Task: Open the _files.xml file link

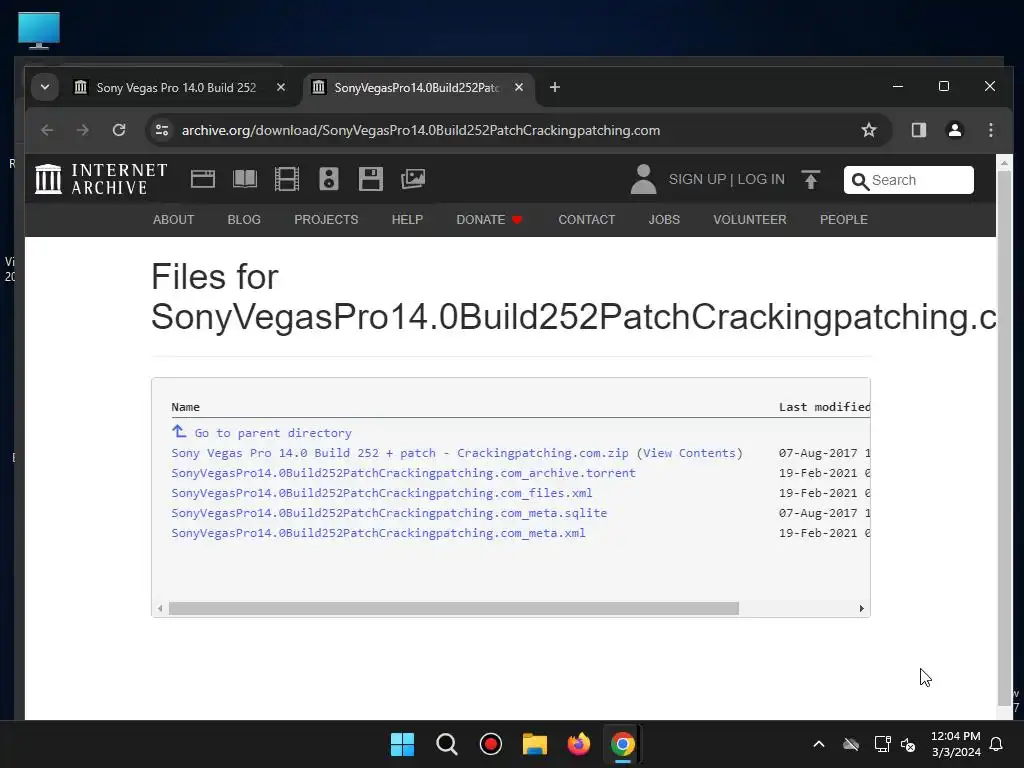Action: tap(381, 493)
